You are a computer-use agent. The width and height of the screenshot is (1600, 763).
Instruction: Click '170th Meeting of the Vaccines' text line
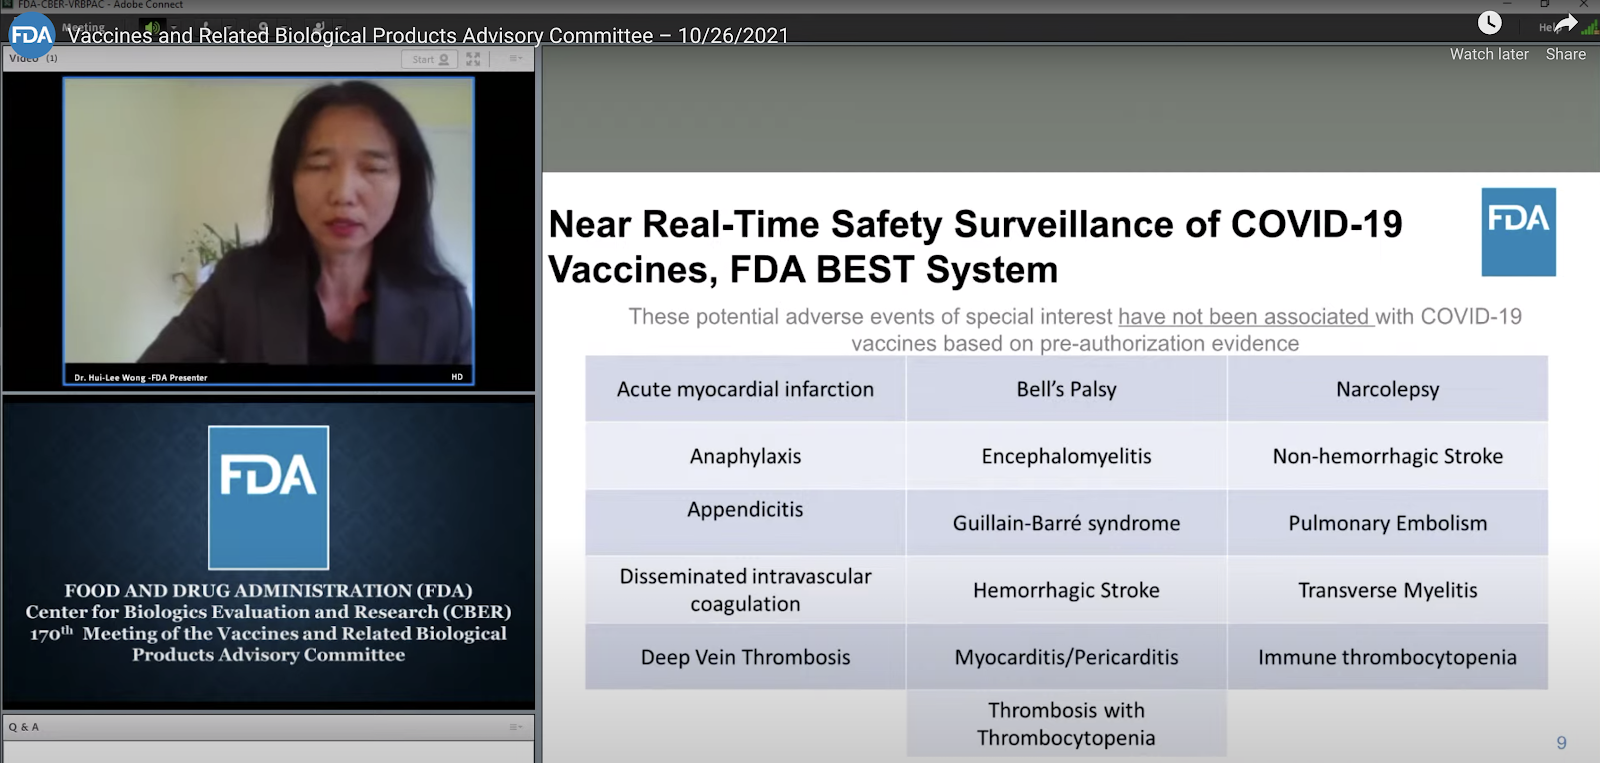[268, 633]
